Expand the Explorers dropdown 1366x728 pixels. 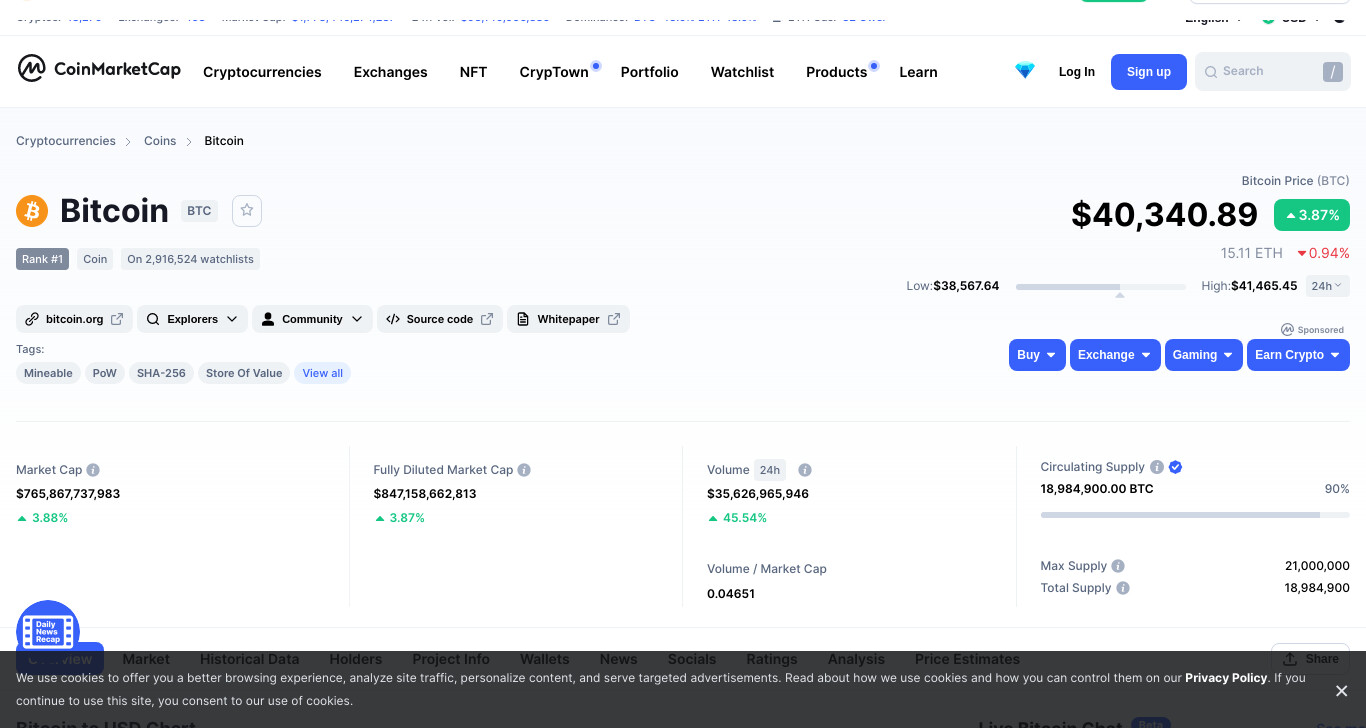[192, 319]
